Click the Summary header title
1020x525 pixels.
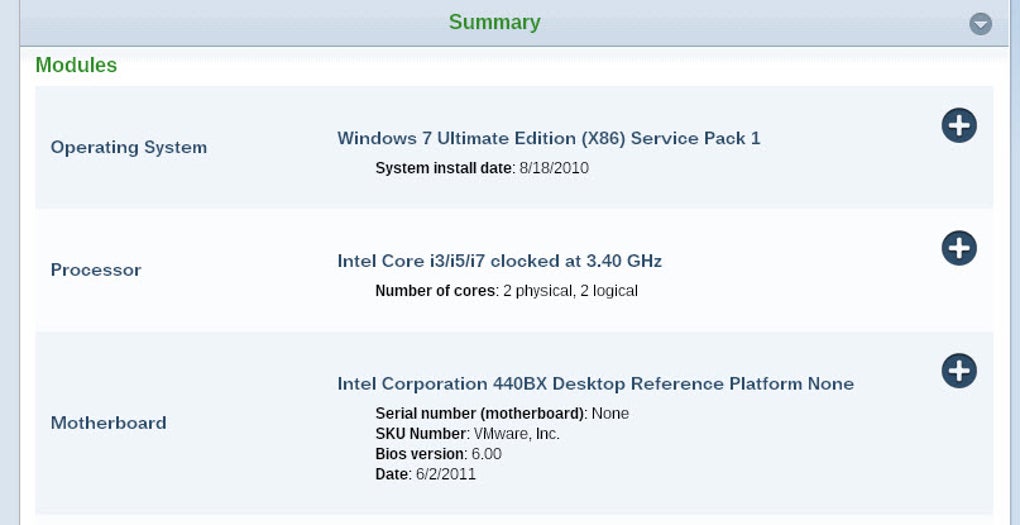[494, 23]
